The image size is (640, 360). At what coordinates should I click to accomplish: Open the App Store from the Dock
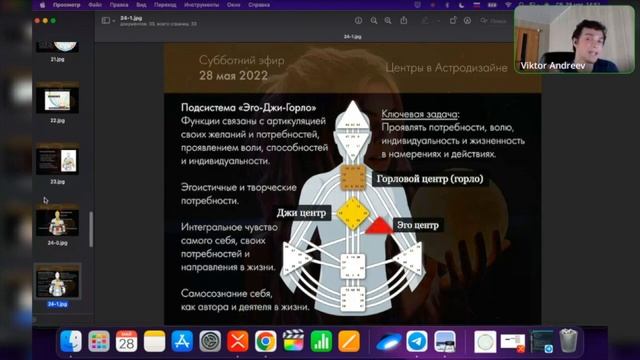(182, 341)
